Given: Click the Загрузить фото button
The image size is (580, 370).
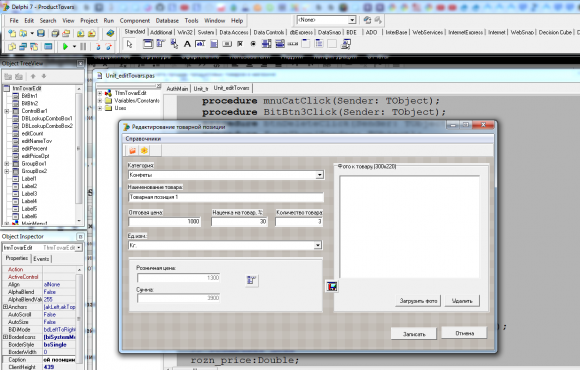Looking at the screenshot, I should click(x=418, y=301).
